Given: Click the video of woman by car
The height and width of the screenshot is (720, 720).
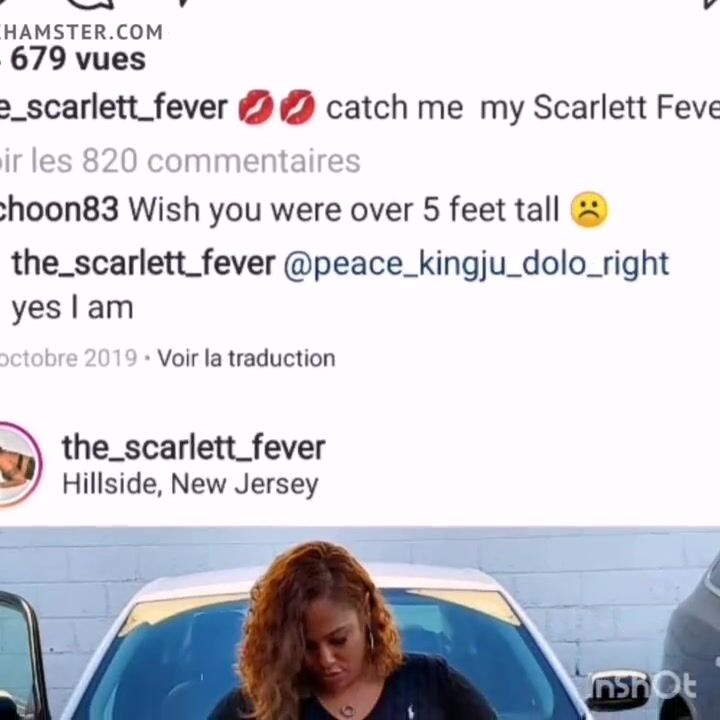Looking at the screenshot, I should pyautogui.click(x=360, y=623).
